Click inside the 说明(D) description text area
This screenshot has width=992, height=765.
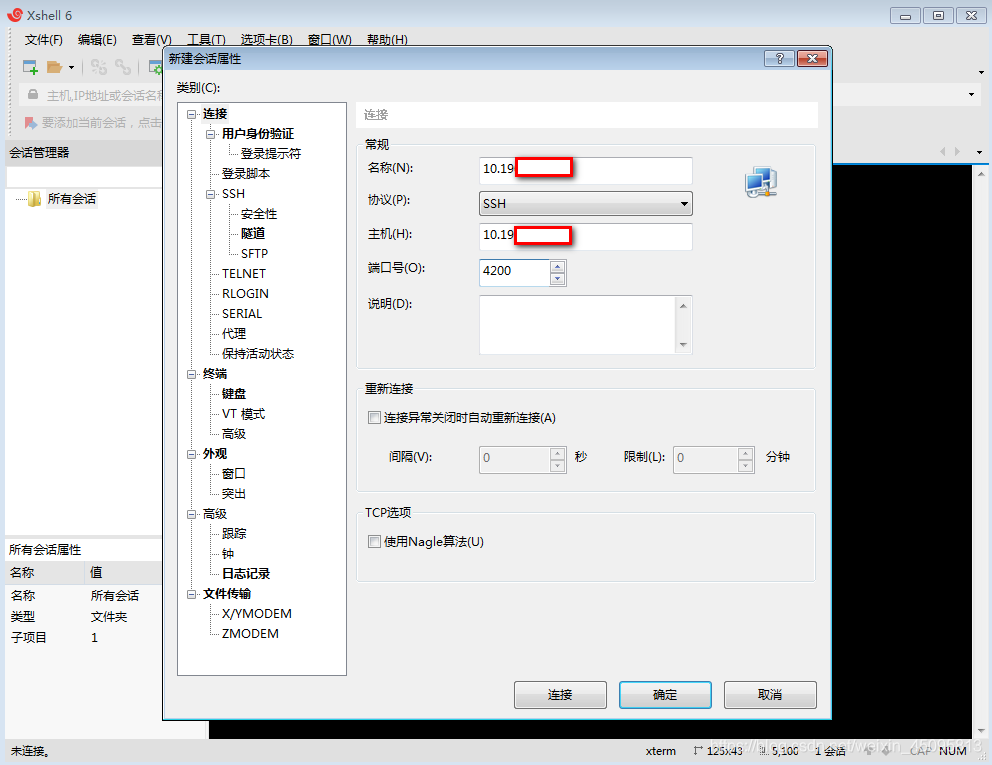(x=578, y=325)
